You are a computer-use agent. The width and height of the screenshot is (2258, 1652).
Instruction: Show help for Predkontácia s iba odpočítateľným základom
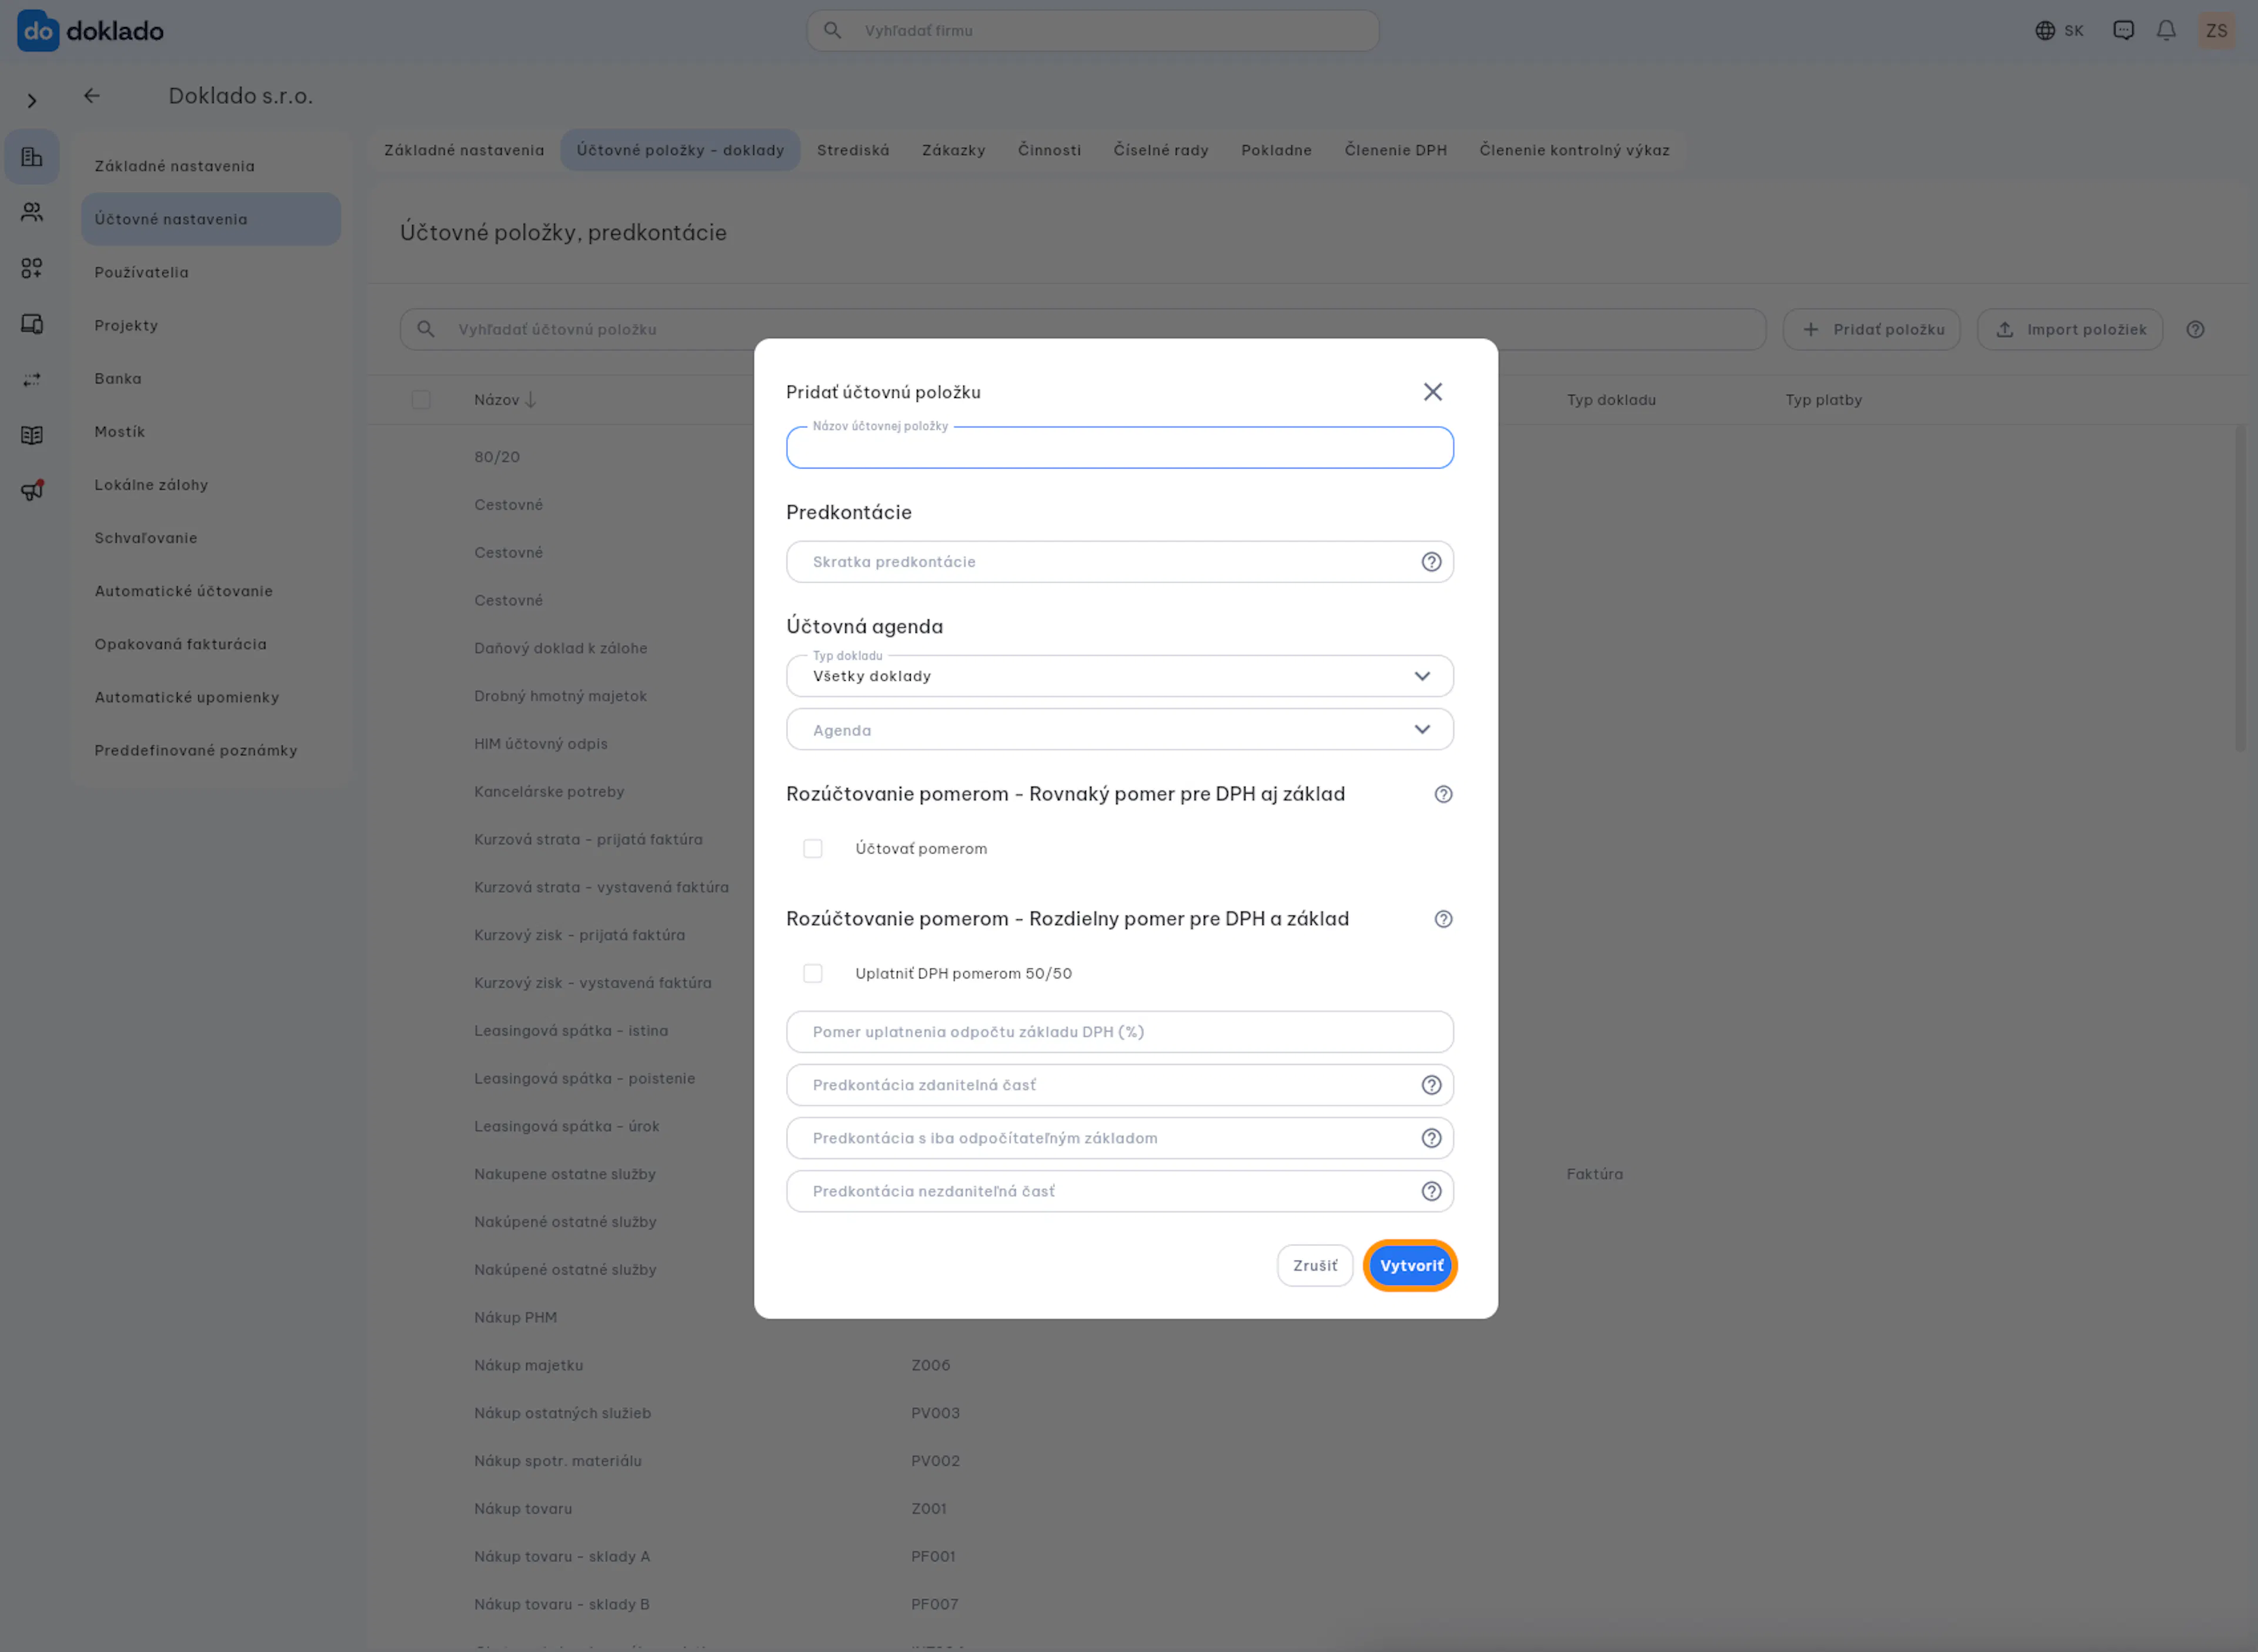1431,1138
